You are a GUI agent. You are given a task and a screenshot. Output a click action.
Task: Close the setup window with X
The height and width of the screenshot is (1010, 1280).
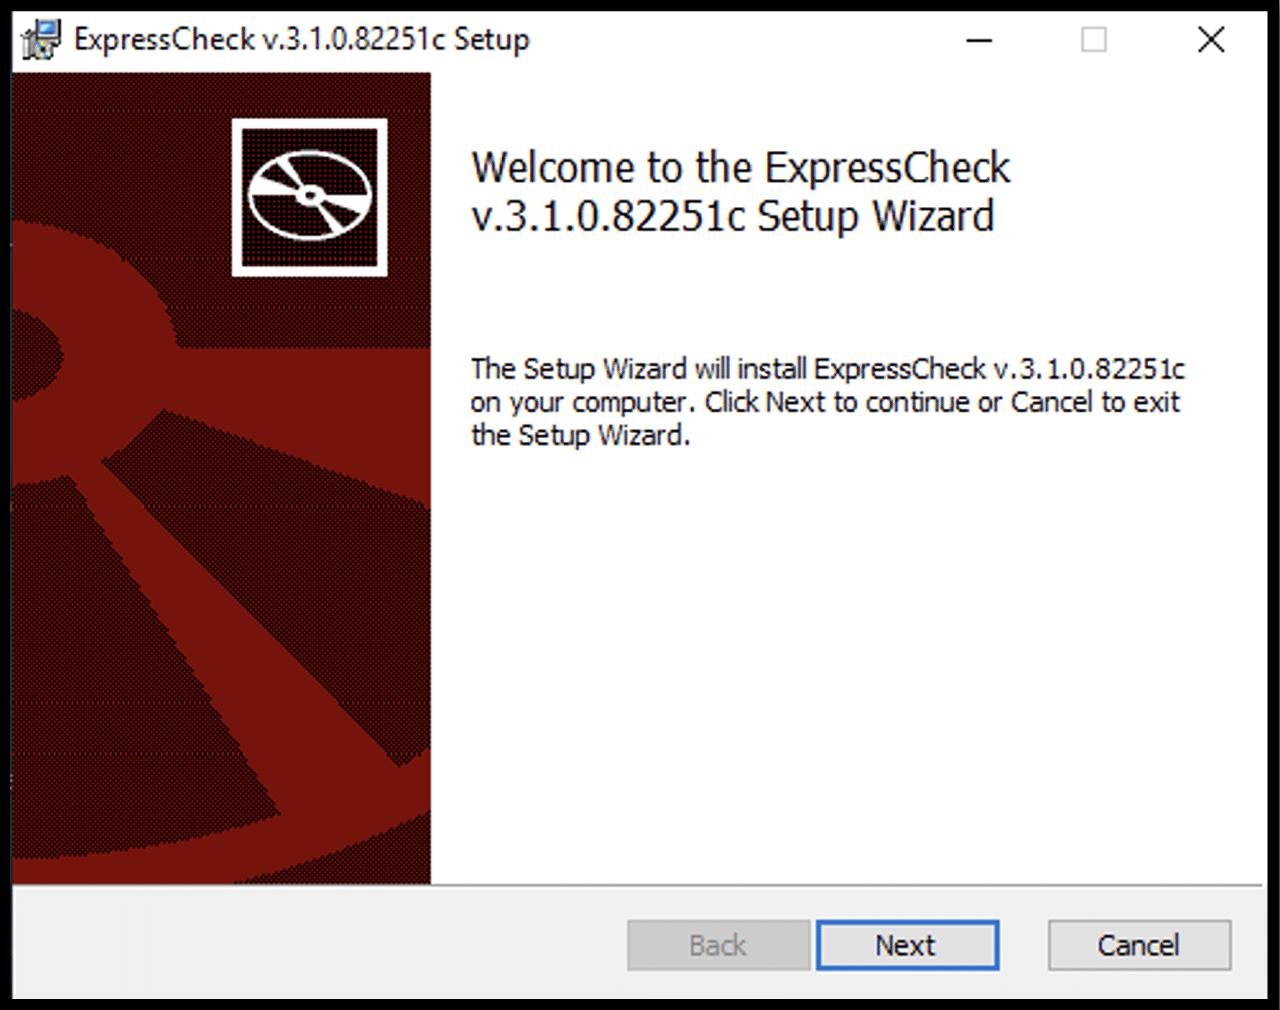pyautogui.click(x=1211, y=40)
